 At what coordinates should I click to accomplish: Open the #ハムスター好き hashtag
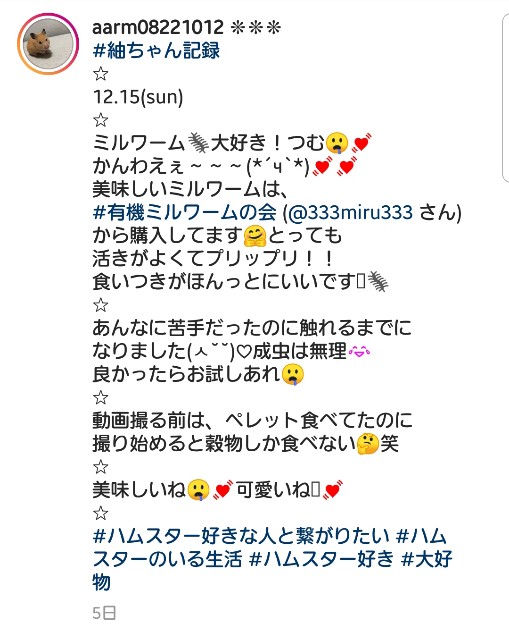click(x=322, y=558)
